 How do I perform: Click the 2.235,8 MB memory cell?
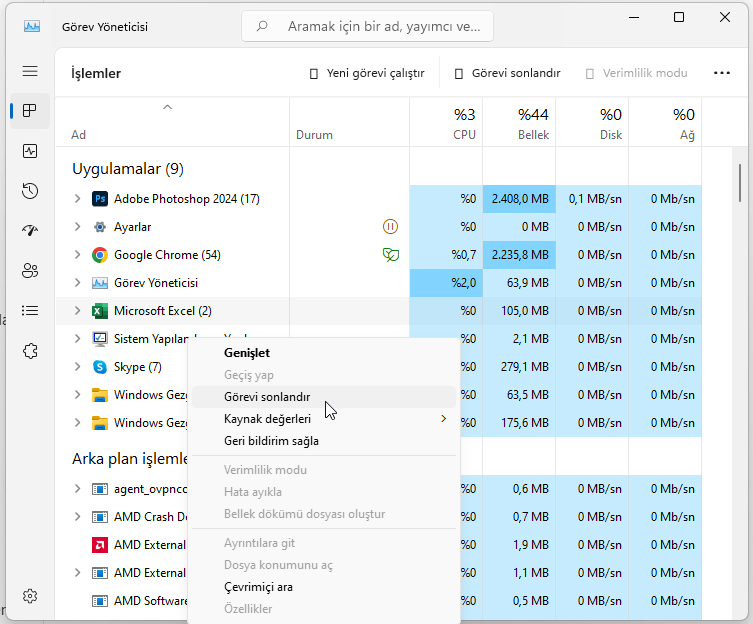[x=519, y=255]
